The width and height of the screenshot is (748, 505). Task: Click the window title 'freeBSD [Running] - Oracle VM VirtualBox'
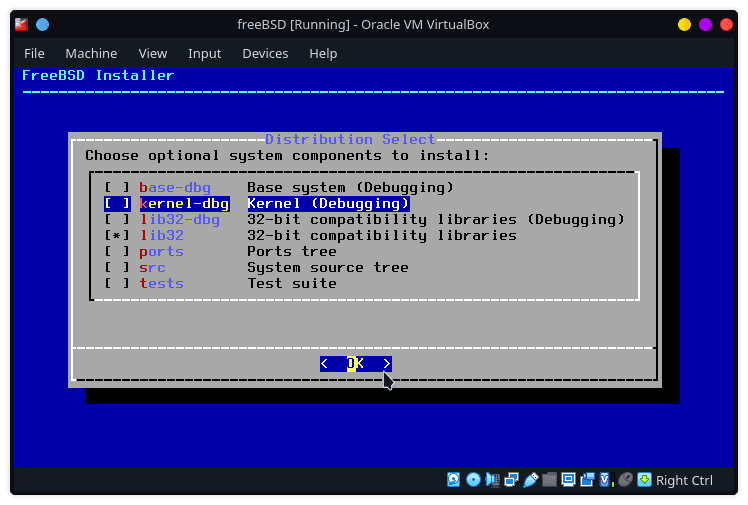click(x=363, y=24)
